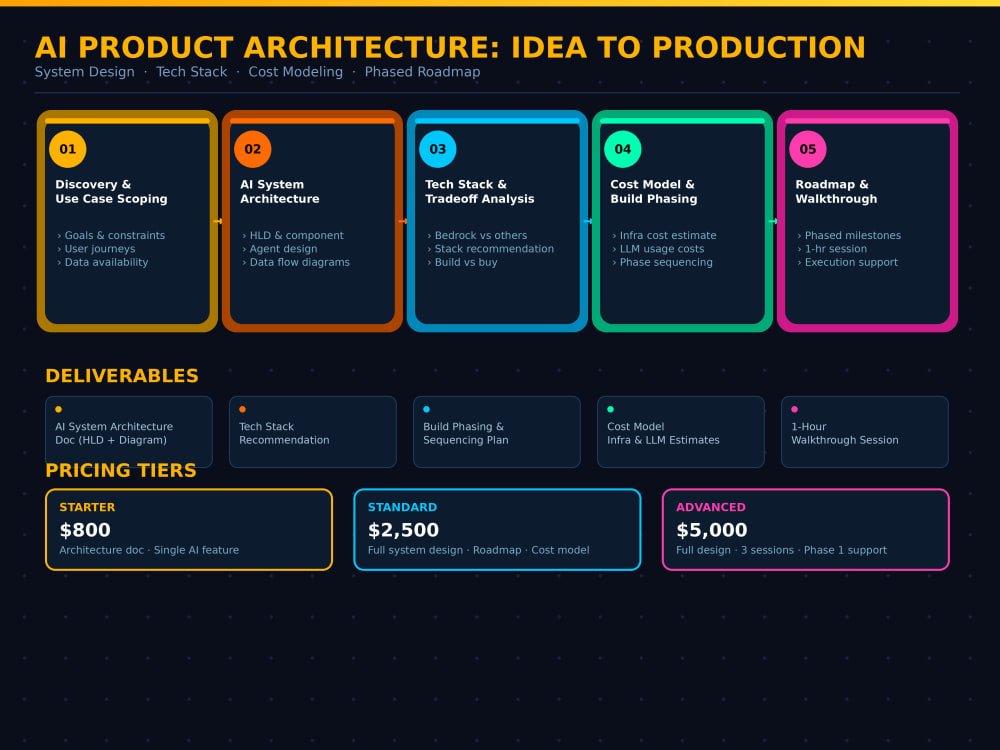Click the blue 03 step badge
This screenshot has width=1000, height=750.
click(x=438, y=149)
